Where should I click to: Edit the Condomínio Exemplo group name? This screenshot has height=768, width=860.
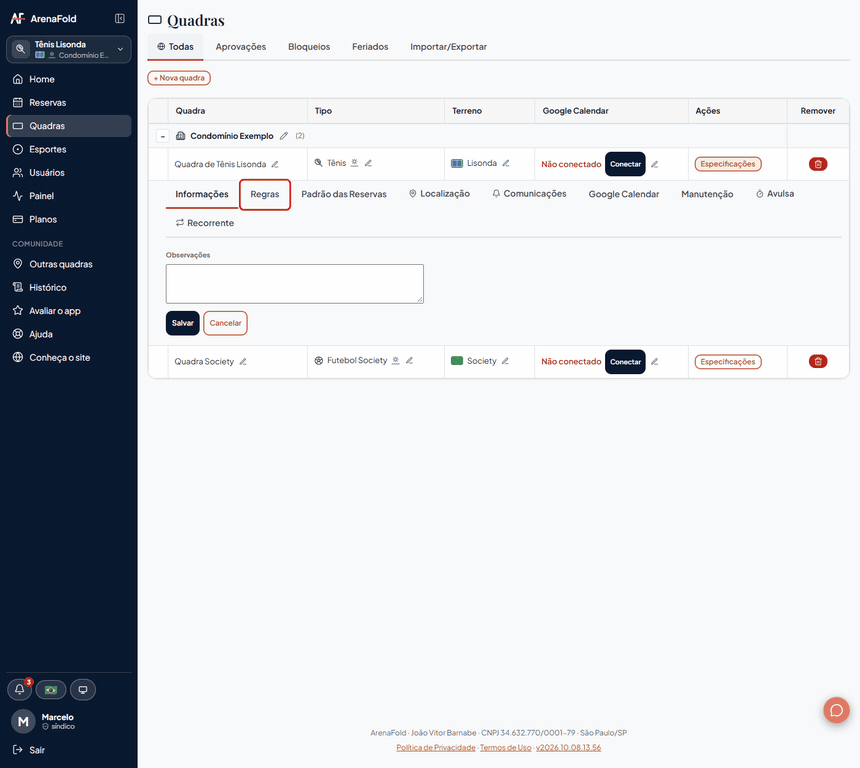tap(284, 136)
